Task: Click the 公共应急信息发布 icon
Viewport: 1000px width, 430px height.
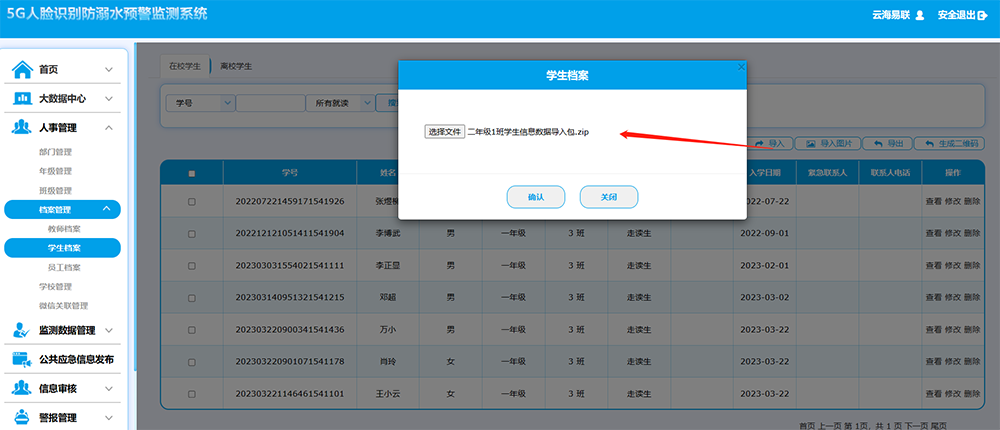Action: coord(22,359)
